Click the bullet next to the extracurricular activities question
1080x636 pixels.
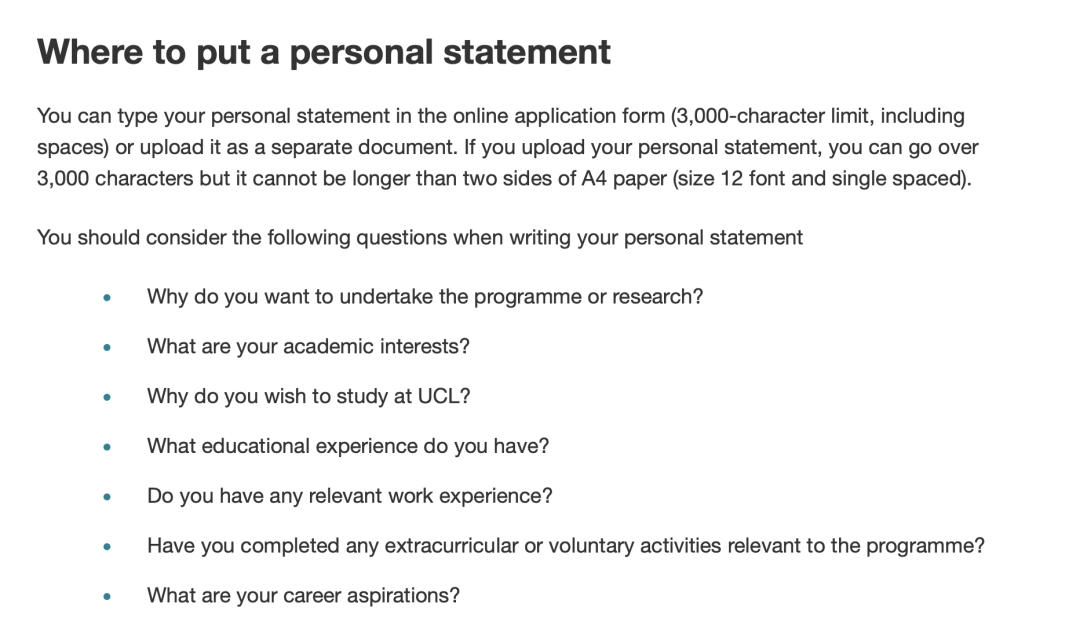pyautogui.click(x=106, y=548)
